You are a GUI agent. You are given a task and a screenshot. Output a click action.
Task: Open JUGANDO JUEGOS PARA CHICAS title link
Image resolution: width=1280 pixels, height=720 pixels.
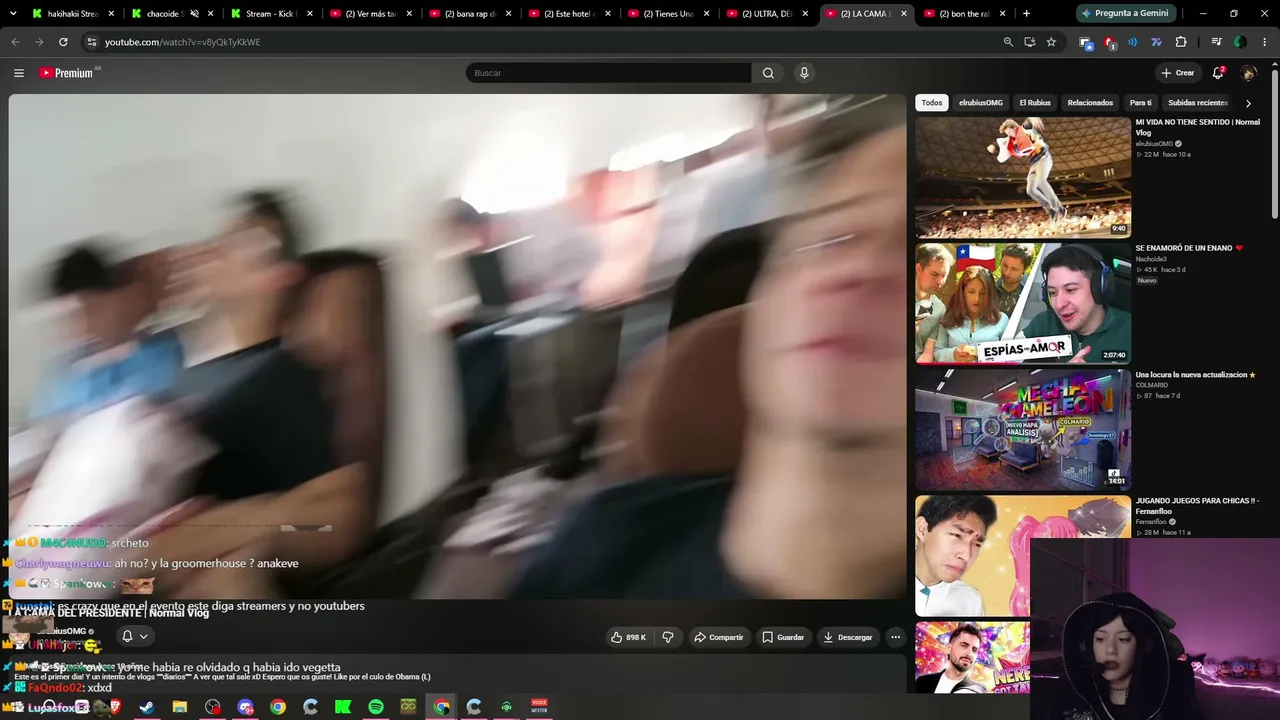(x=1197, y=506)
